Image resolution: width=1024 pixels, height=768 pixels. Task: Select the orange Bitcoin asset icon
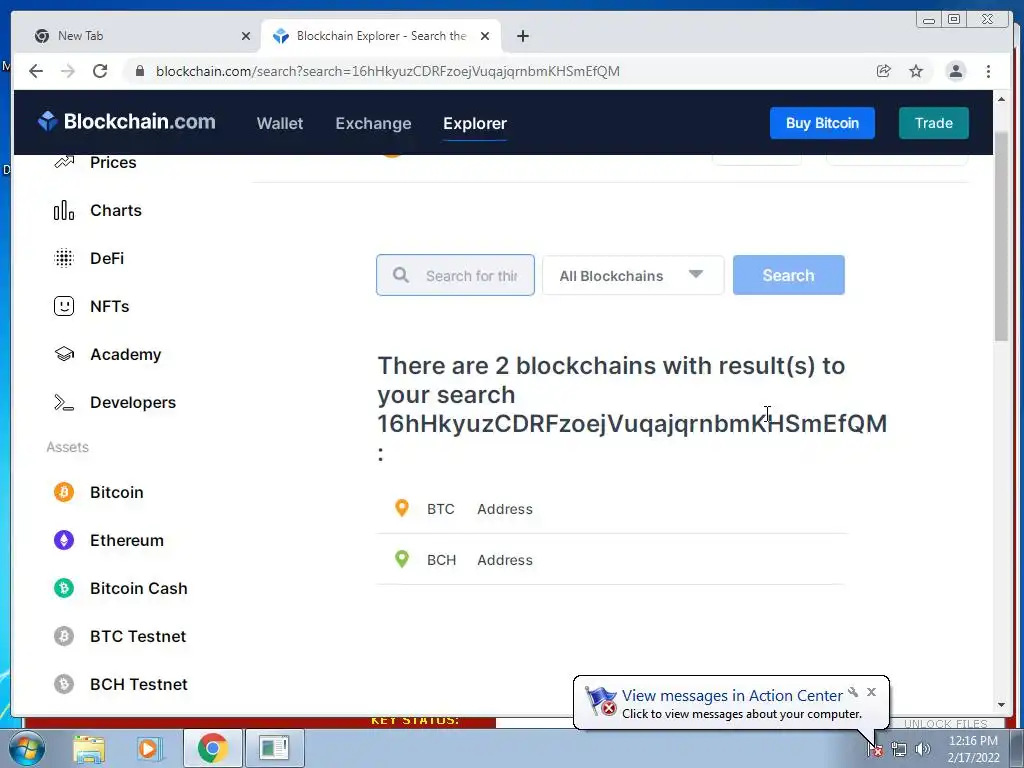(64, 492)
